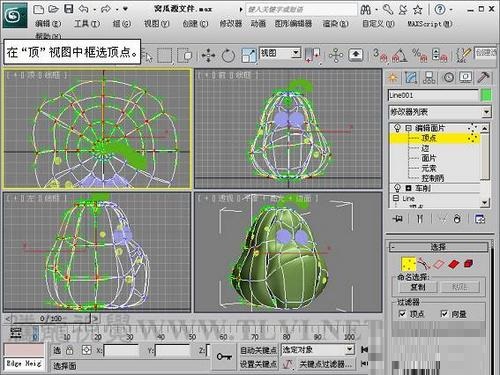Select the Edge sub-object selection icon
This screenshot has width=500, height=375.
tap(424, 264)
